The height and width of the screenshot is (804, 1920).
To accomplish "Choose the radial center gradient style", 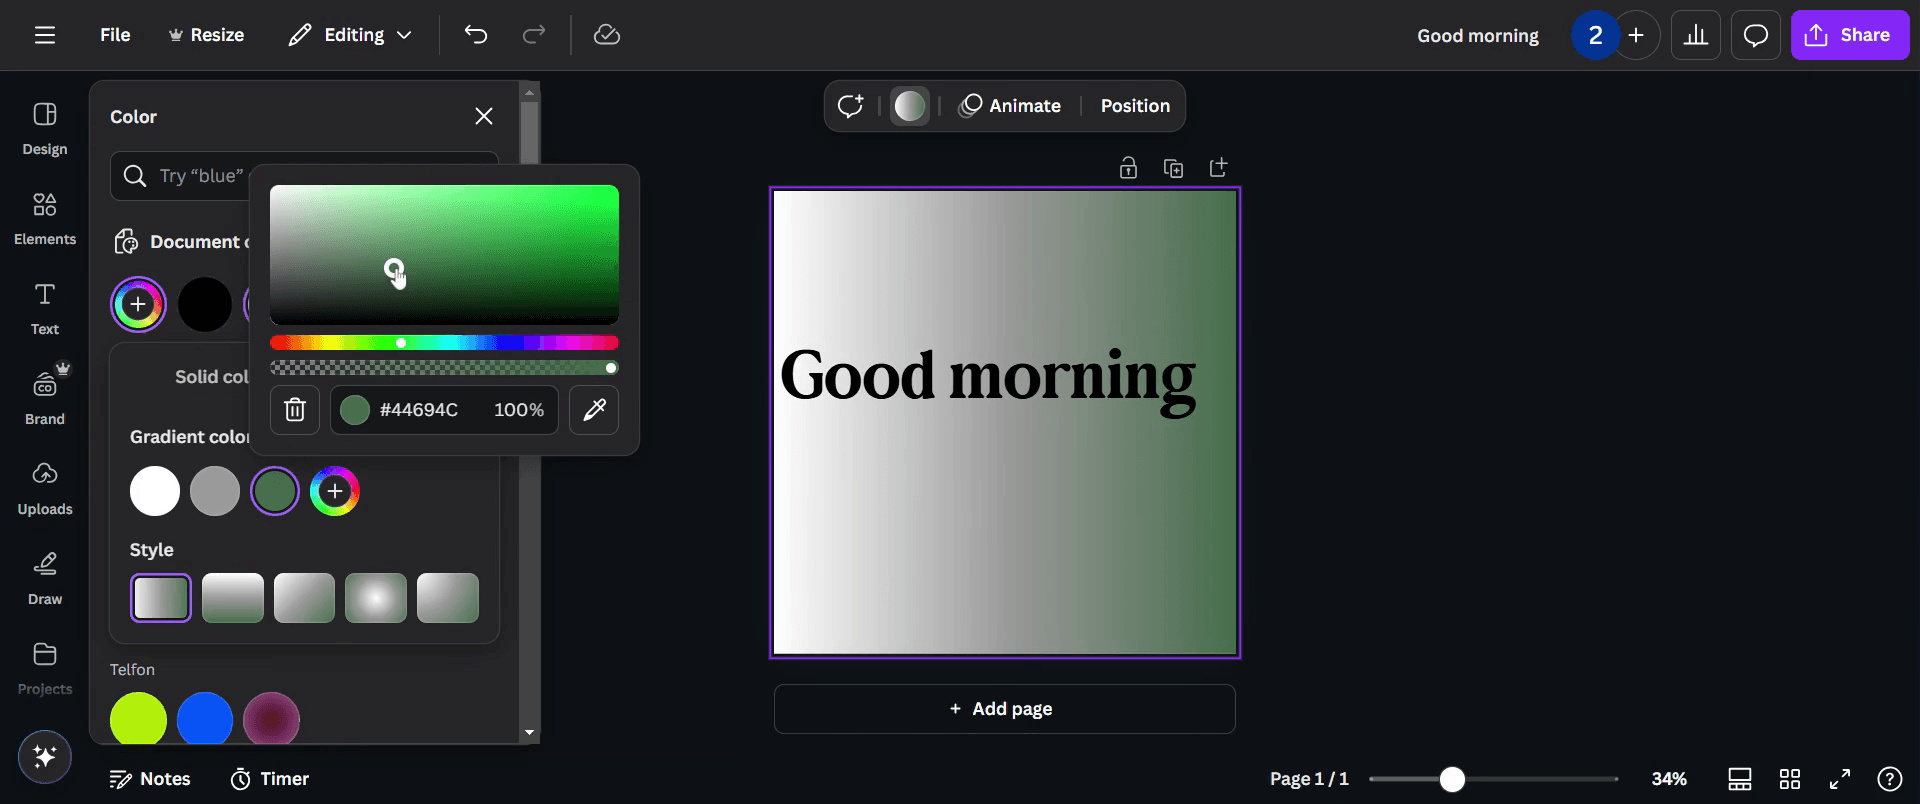I will point(376,598).
